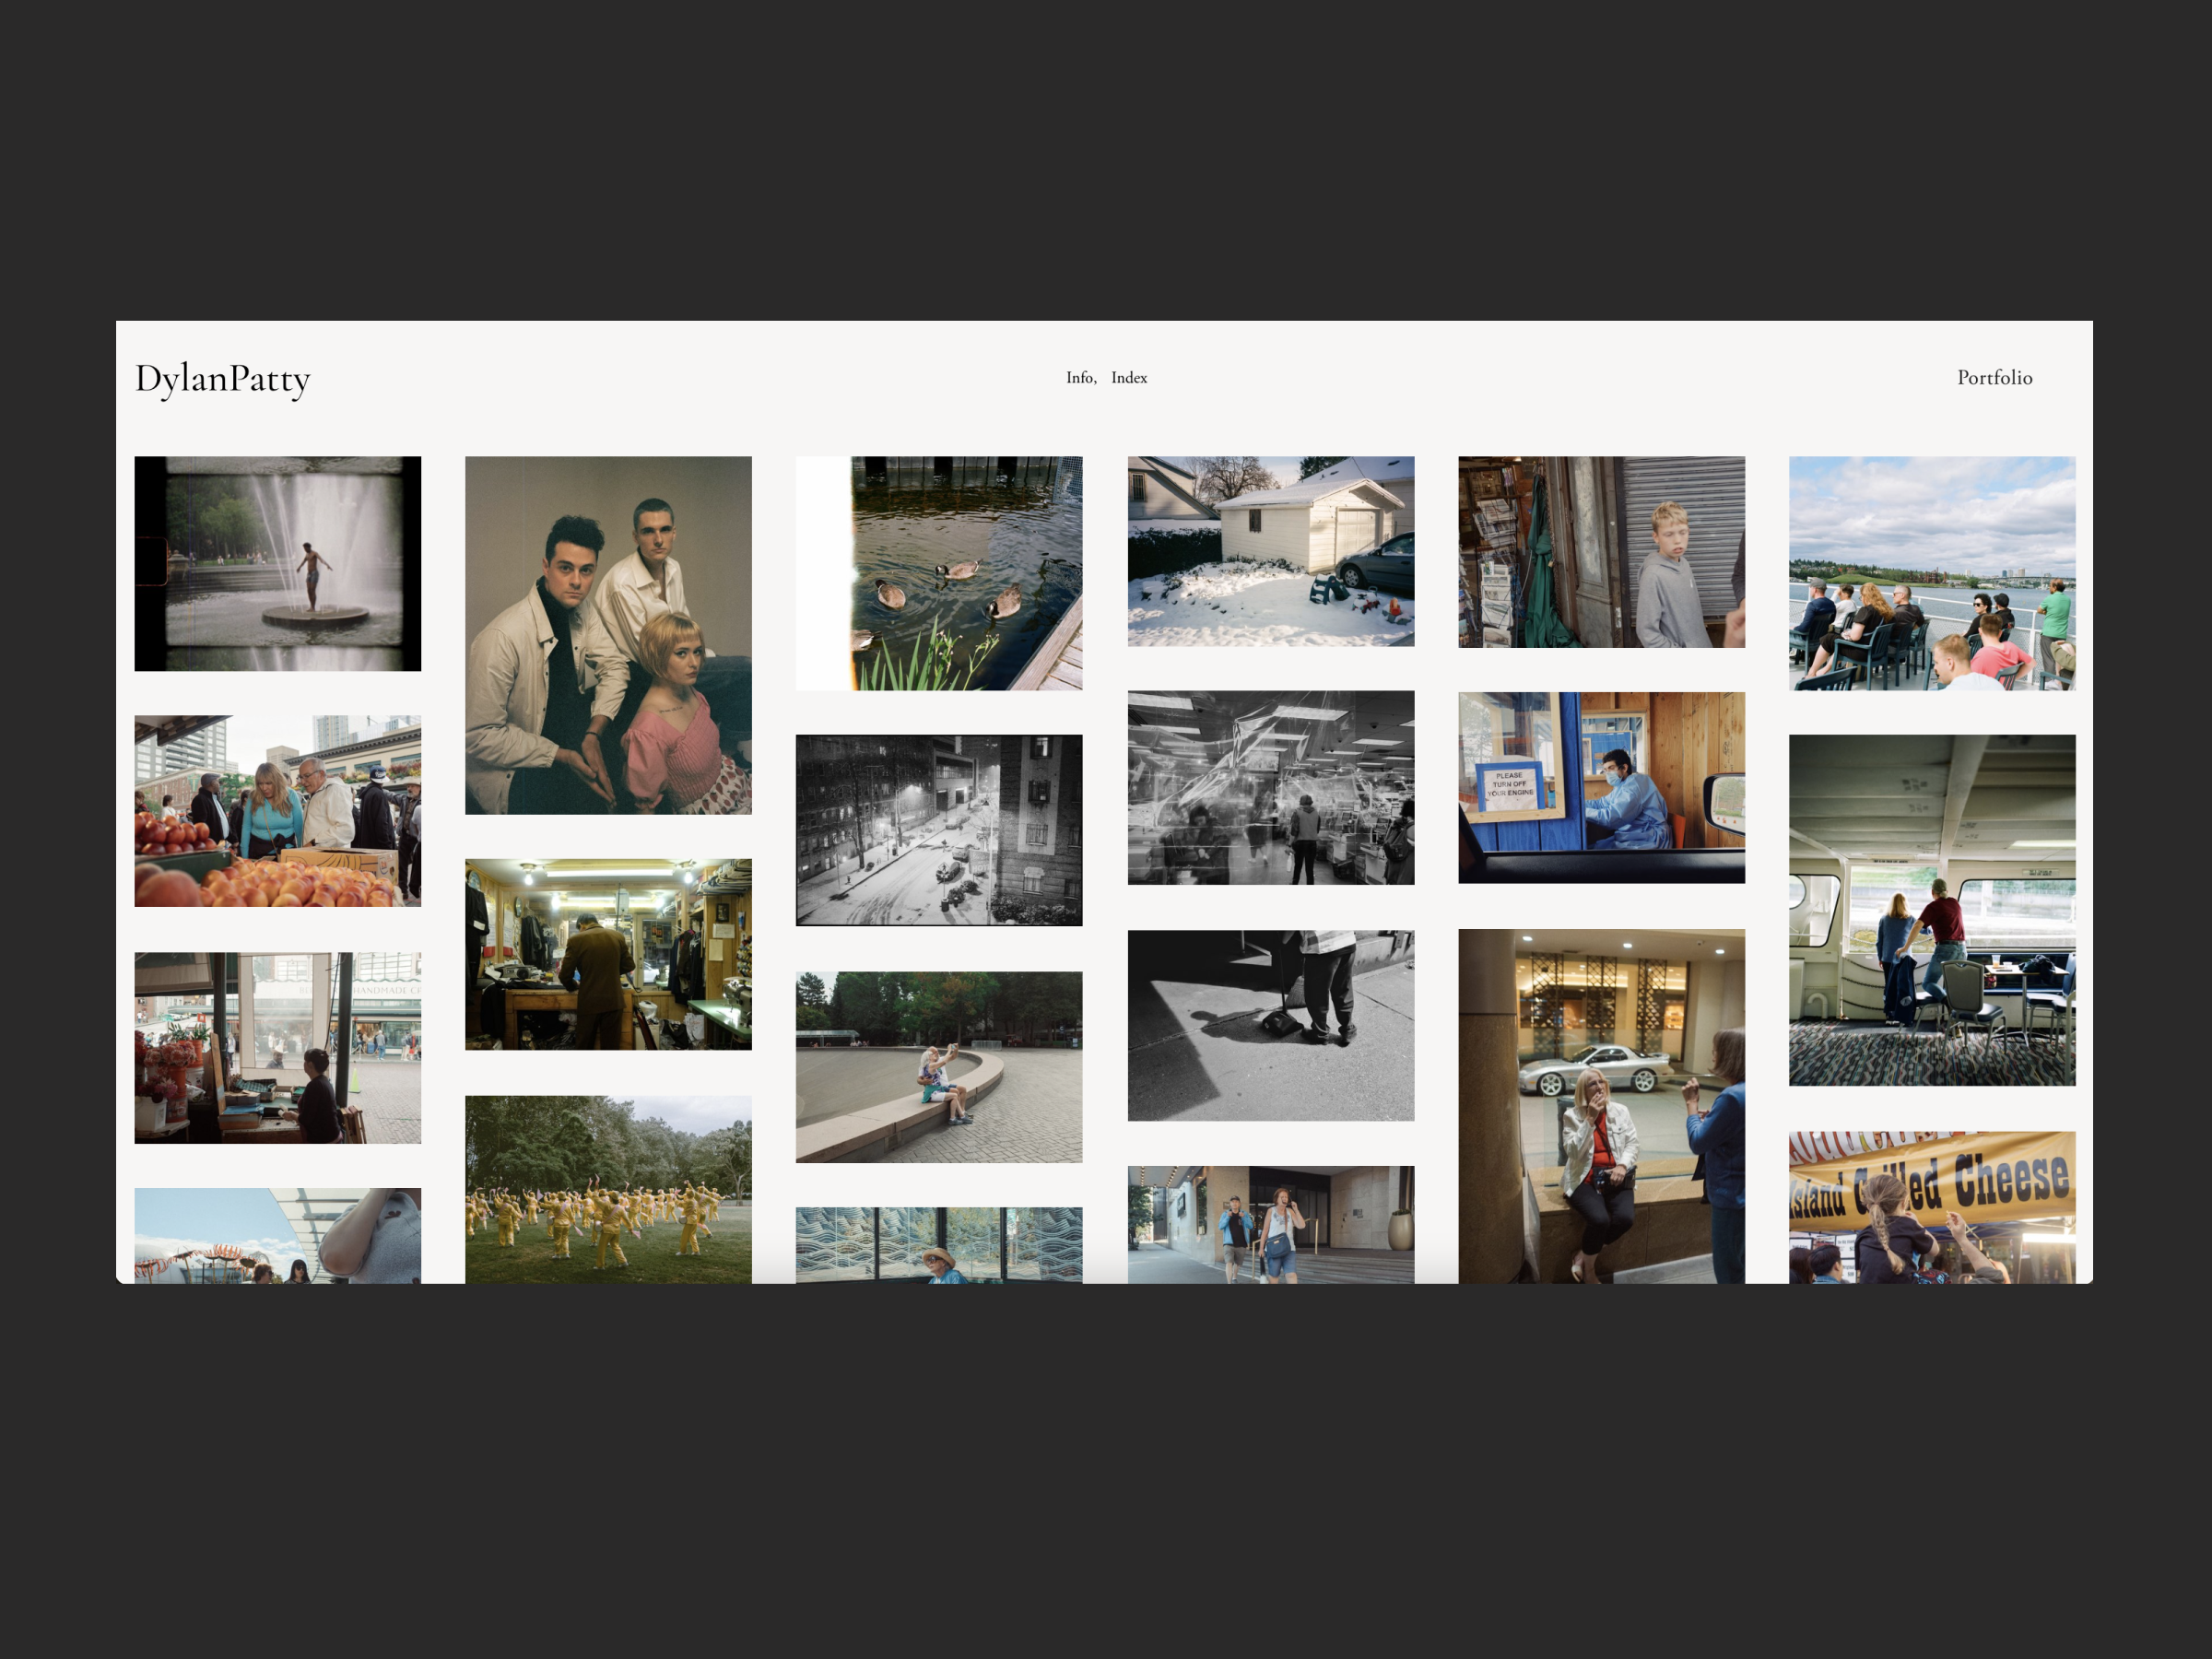Open the masked worker booth photo
2212x1659 pixels.
[x=1600, y=787]
